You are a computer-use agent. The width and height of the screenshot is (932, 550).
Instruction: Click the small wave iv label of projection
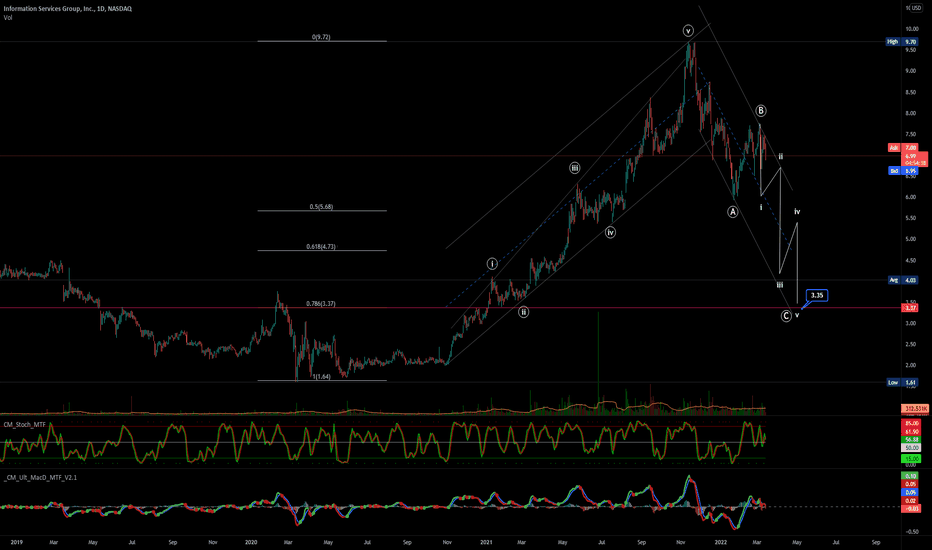pos(797,211)
